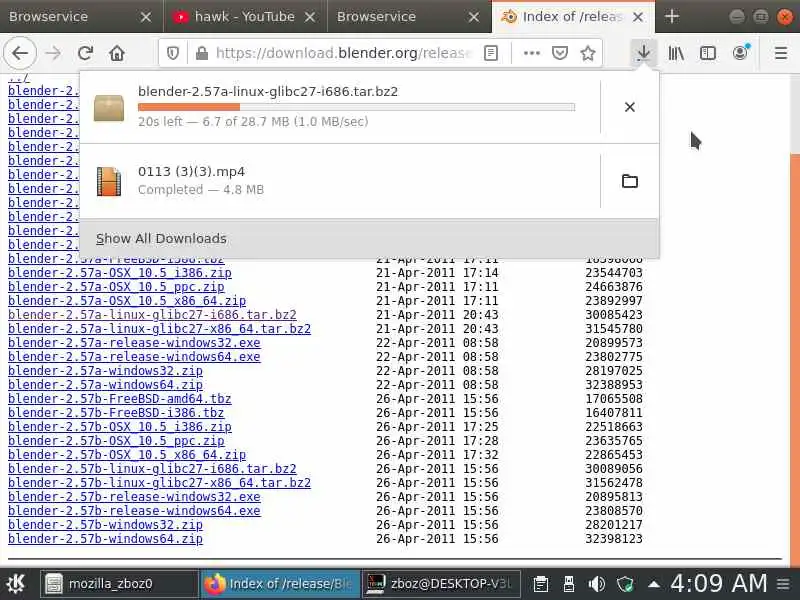Cancel the blender-2.57a tar.bz2 download

pyautogui.click(x=630, y=107)
